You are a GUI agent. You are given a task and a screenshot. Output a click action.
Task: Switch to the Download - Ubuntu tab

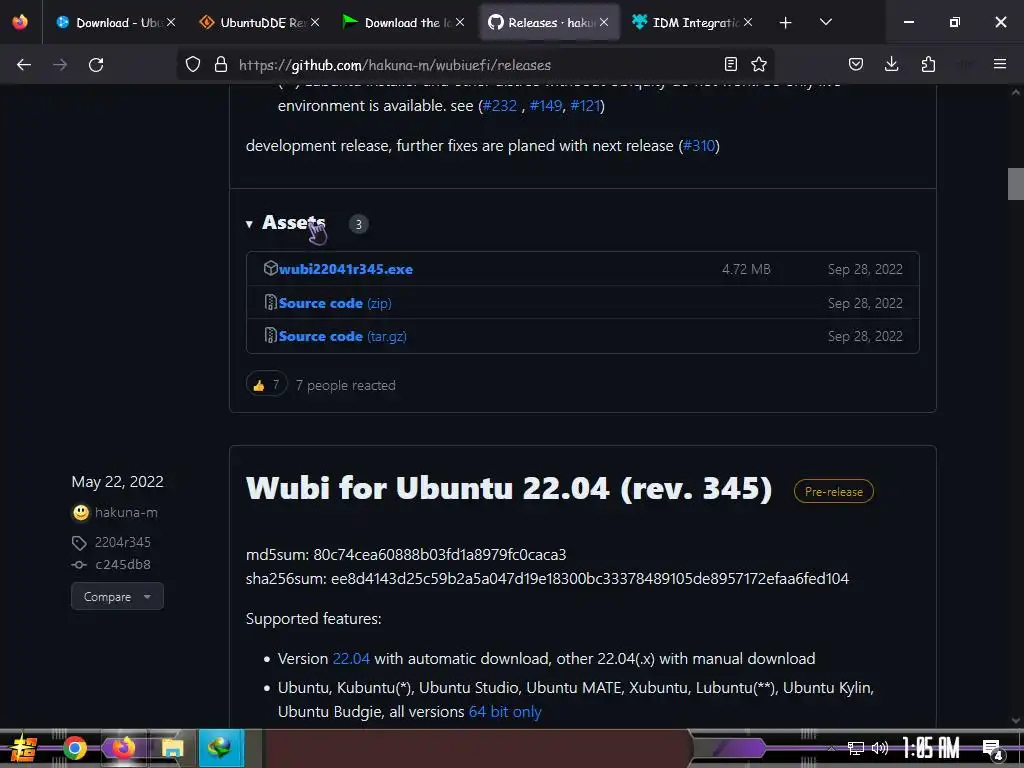(115, 22)
